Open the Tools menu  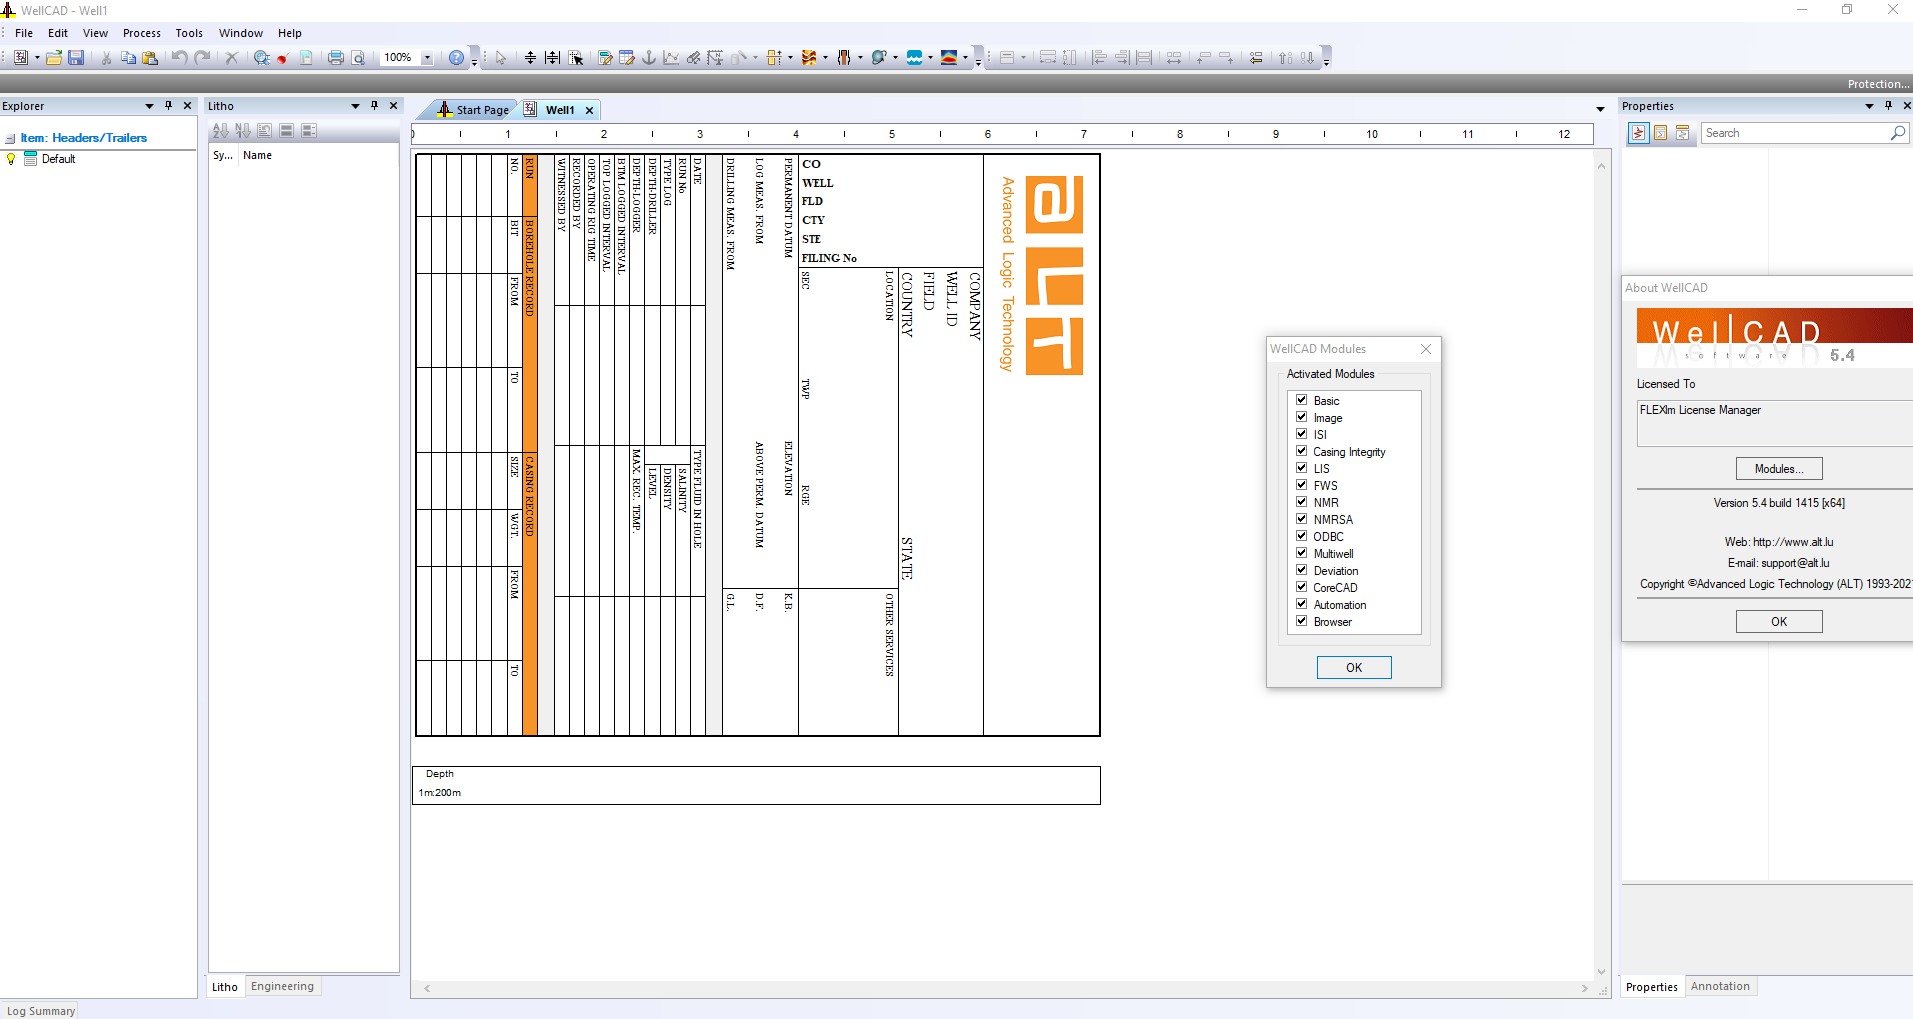(x=189, y=33)
